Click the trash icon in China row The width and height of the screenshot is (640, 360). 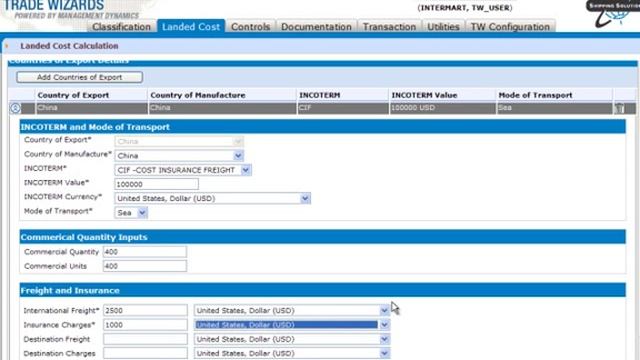pos(620,108)
